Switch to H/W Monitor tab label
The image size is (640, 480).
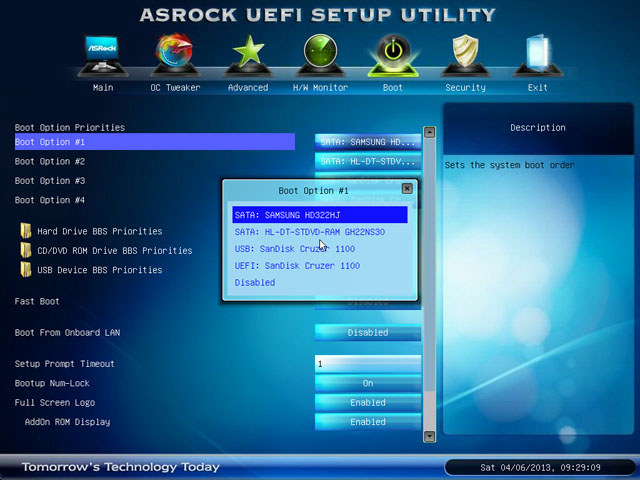pos(320,87)
